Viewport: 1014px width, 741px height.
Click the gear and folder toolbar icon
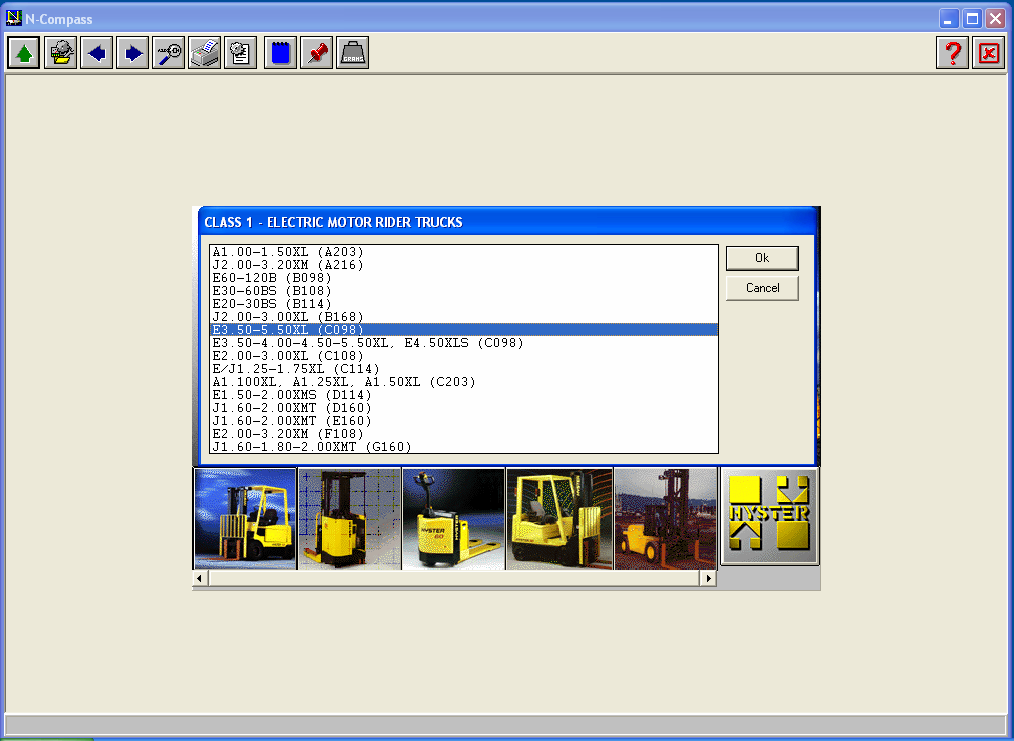click(x=60, y=52)
